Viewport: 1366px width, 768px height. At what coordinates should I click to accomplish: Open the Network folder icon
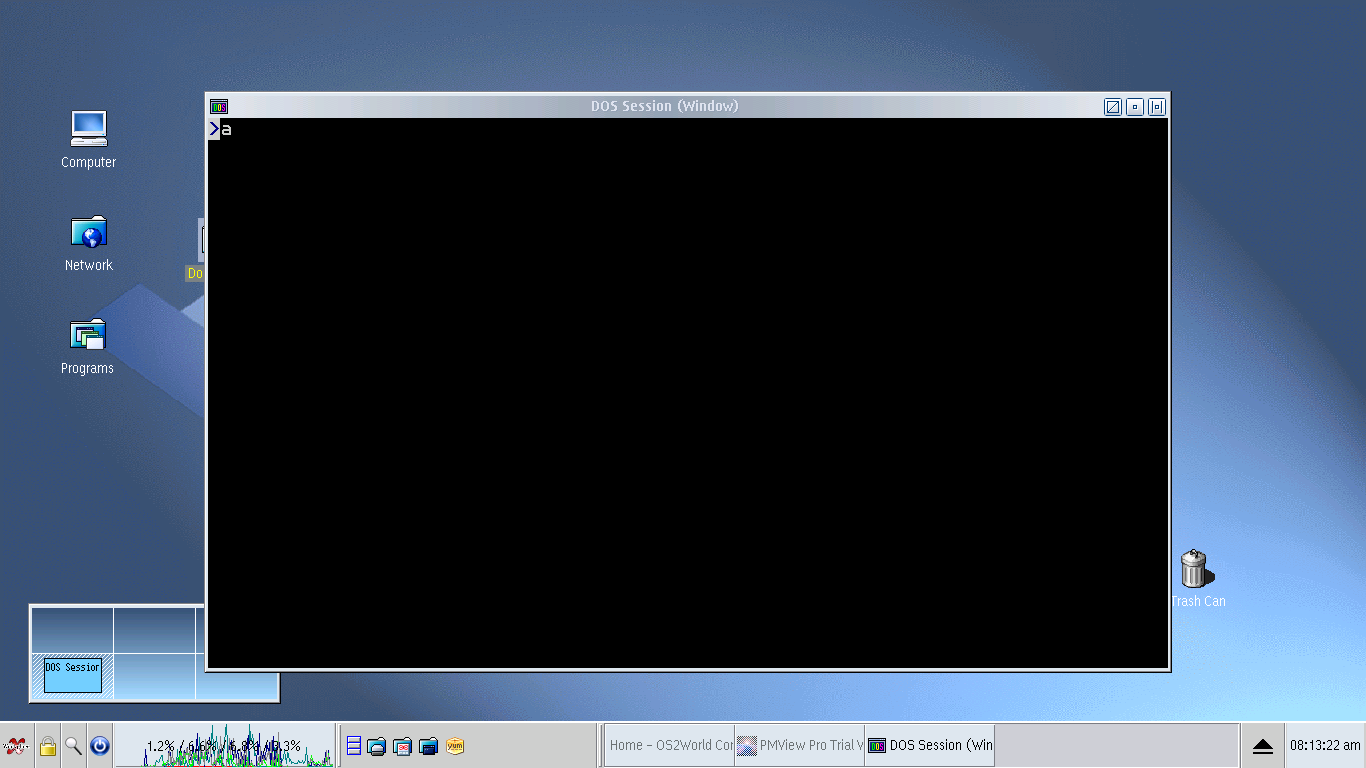(x=88, y=232)
